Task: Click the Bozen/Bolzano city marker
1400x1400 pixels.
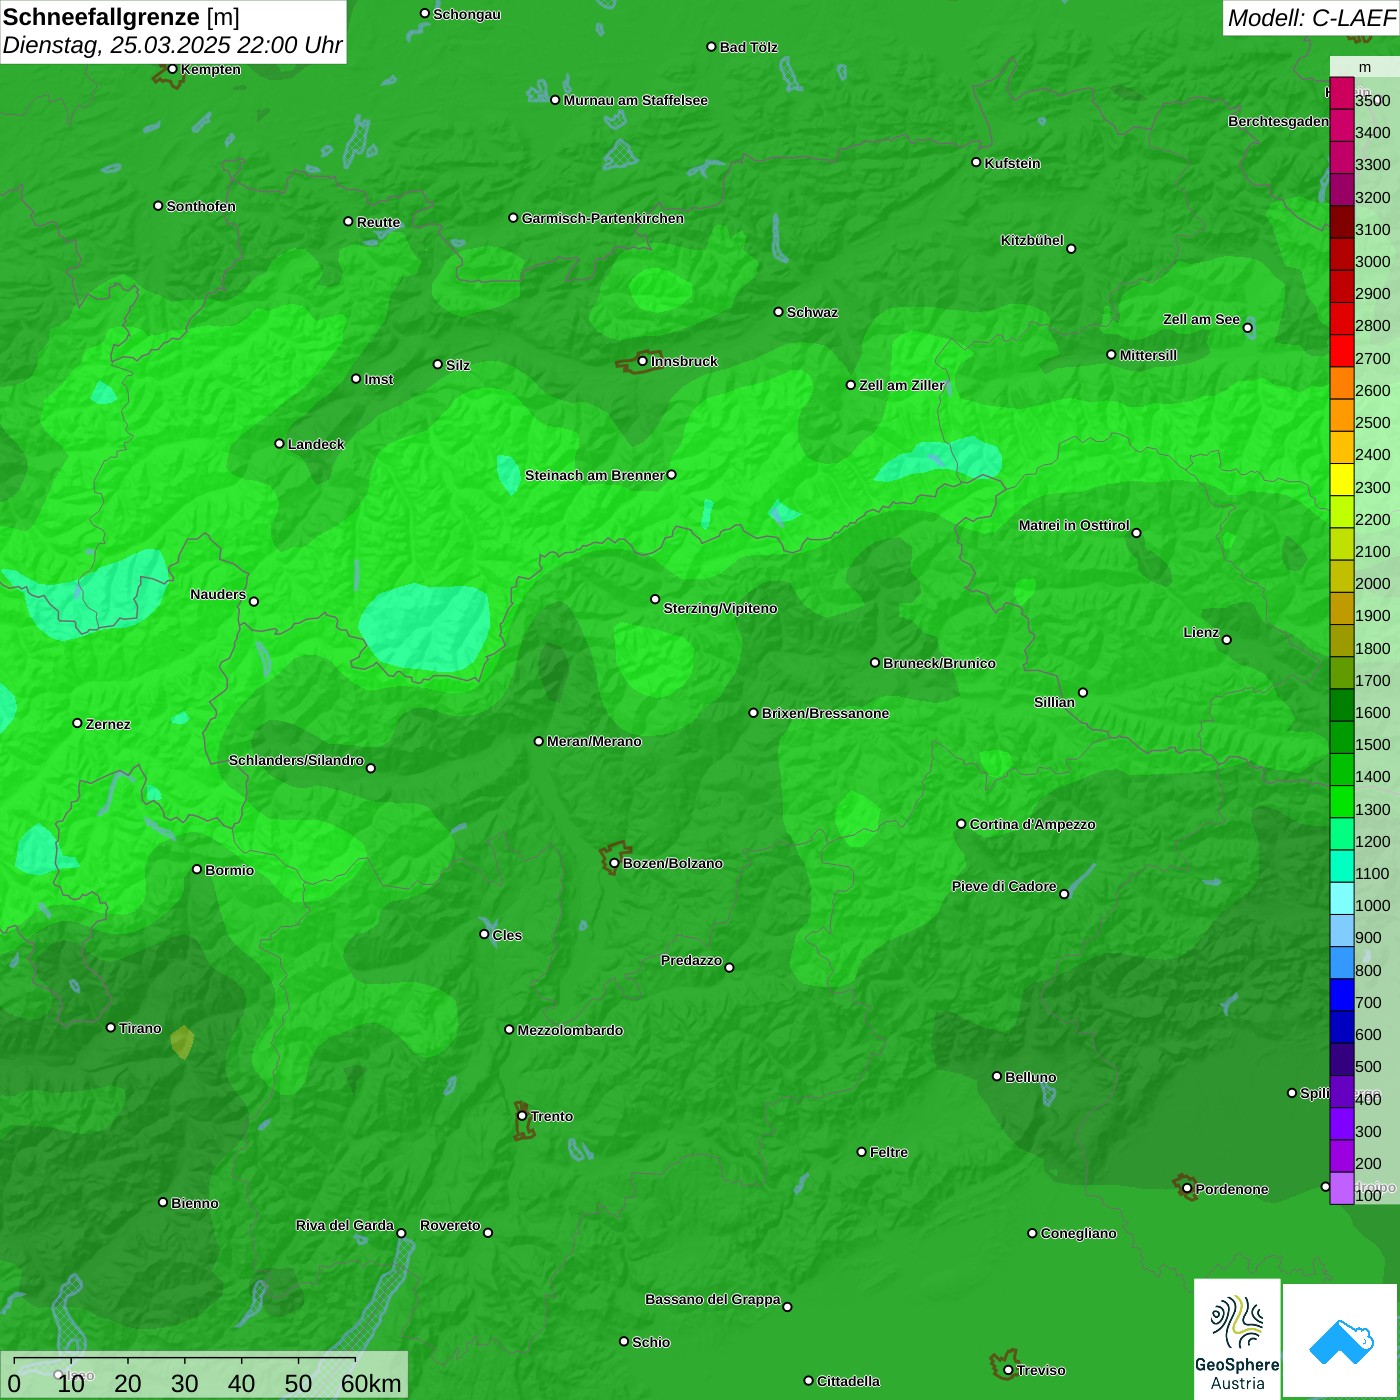Action: pos(614,863)
